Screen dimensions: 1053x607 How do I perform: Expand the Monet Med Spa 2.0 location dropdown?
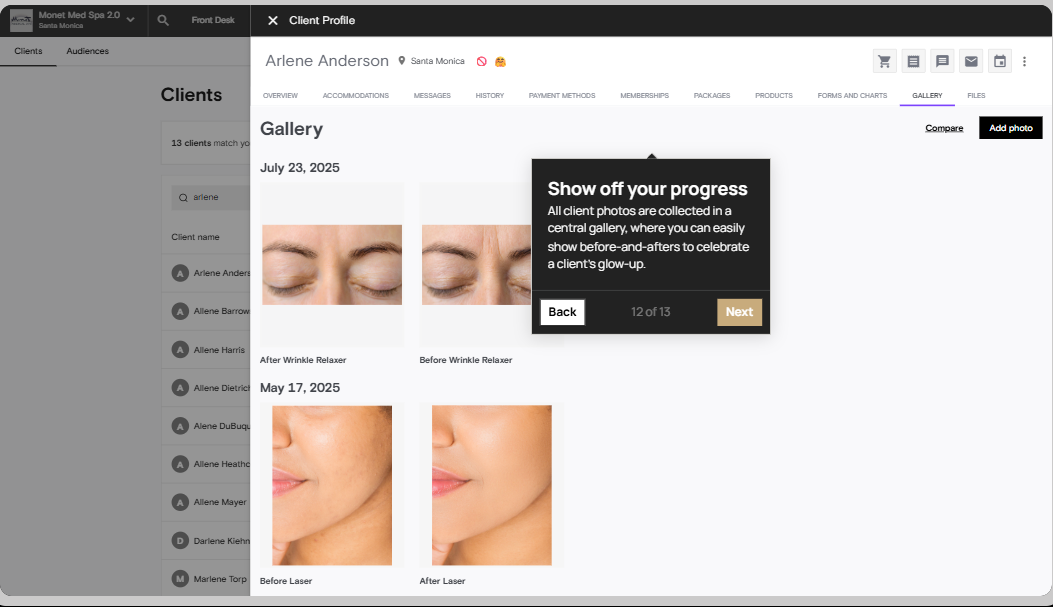(130, 20)
